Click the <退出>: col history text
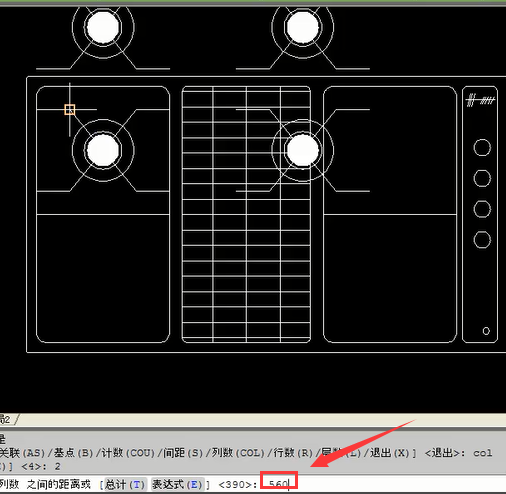The width and height of the screenshot is (506, 494). (x=458, y=453)
